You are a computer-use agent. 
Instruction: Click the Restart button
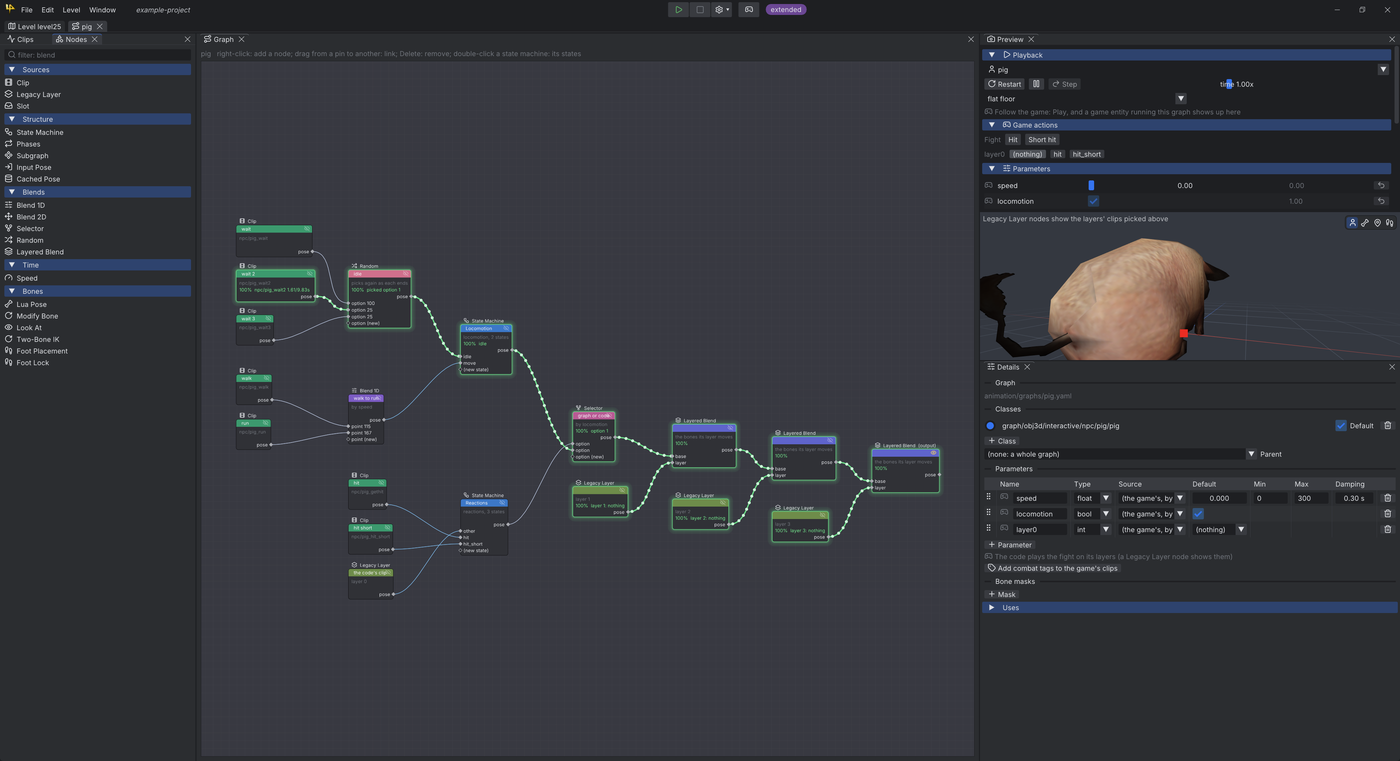pos(1005,84)
